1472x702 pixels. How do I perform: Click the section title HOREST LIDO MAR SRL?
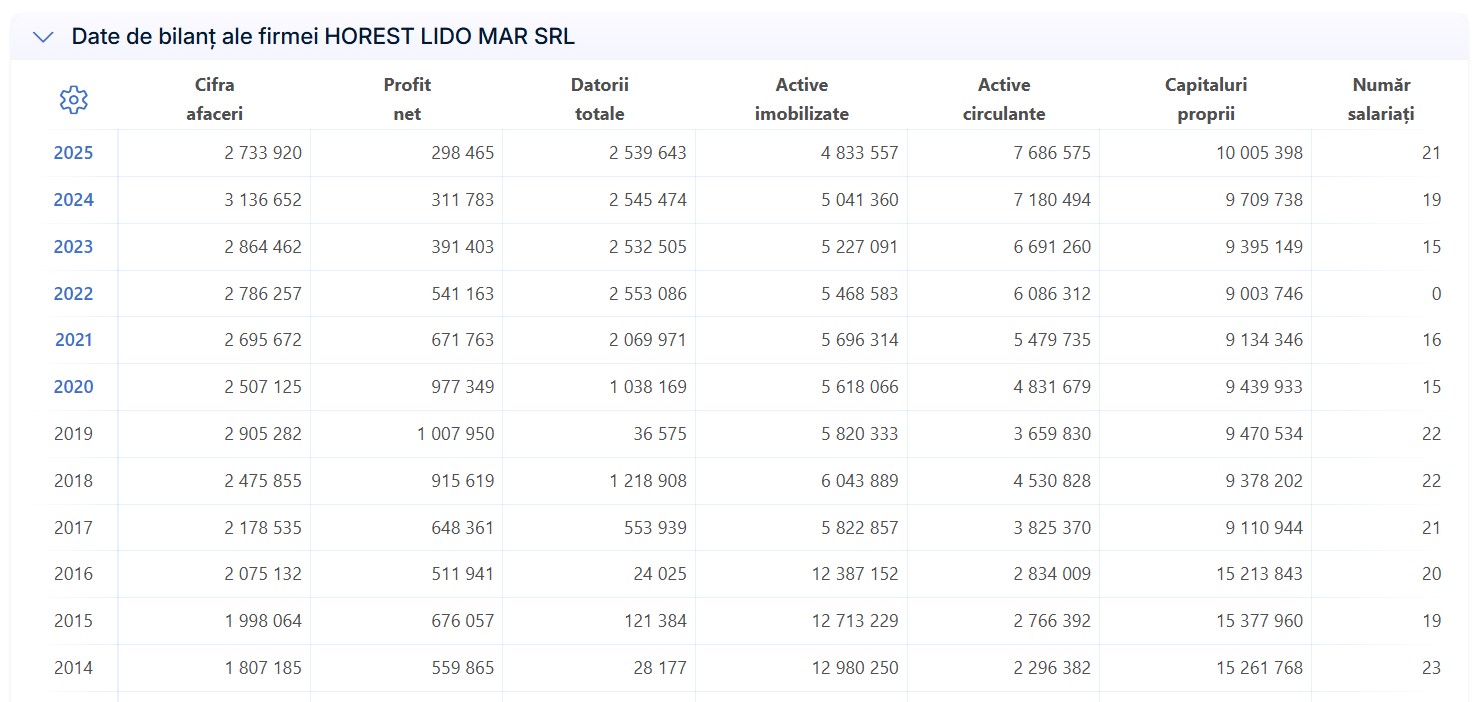point(450,37)
